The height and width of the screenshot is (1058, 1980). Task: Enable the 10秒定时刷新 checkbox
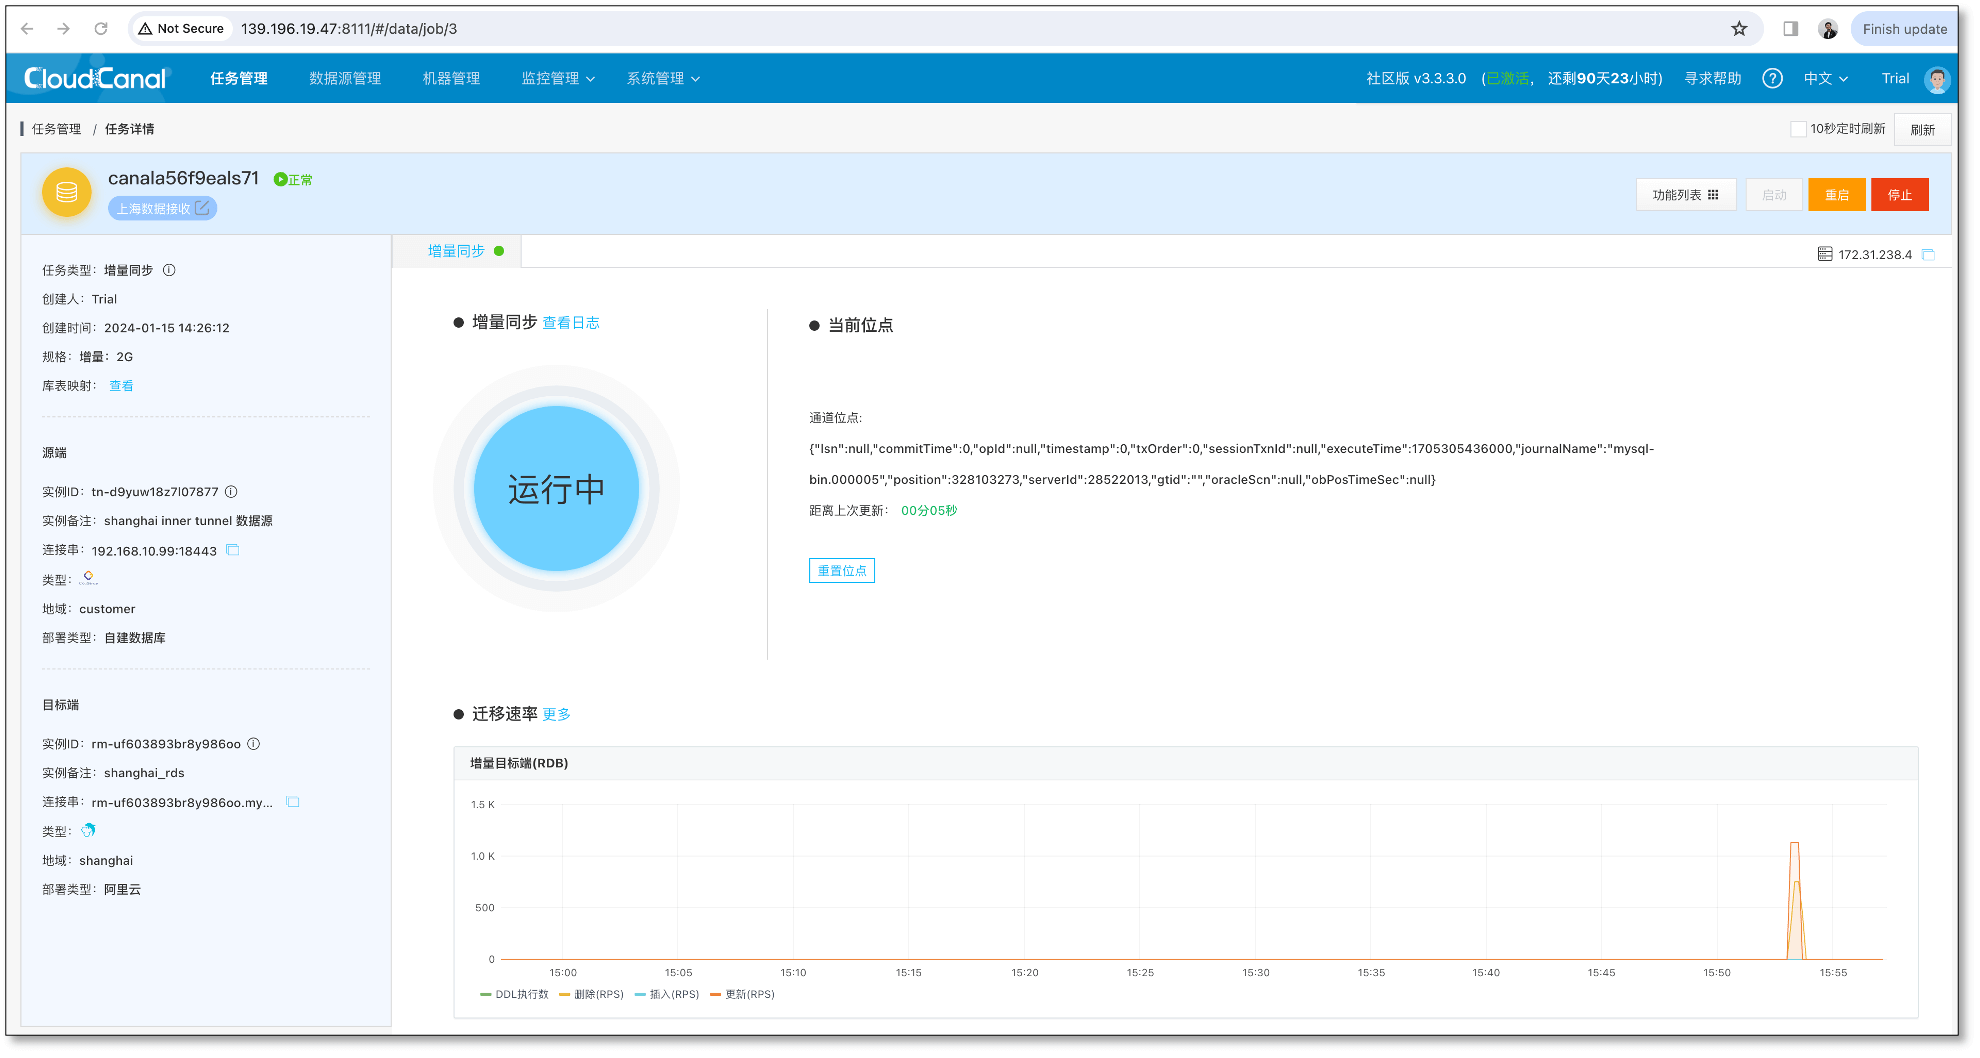point(1797,129)
